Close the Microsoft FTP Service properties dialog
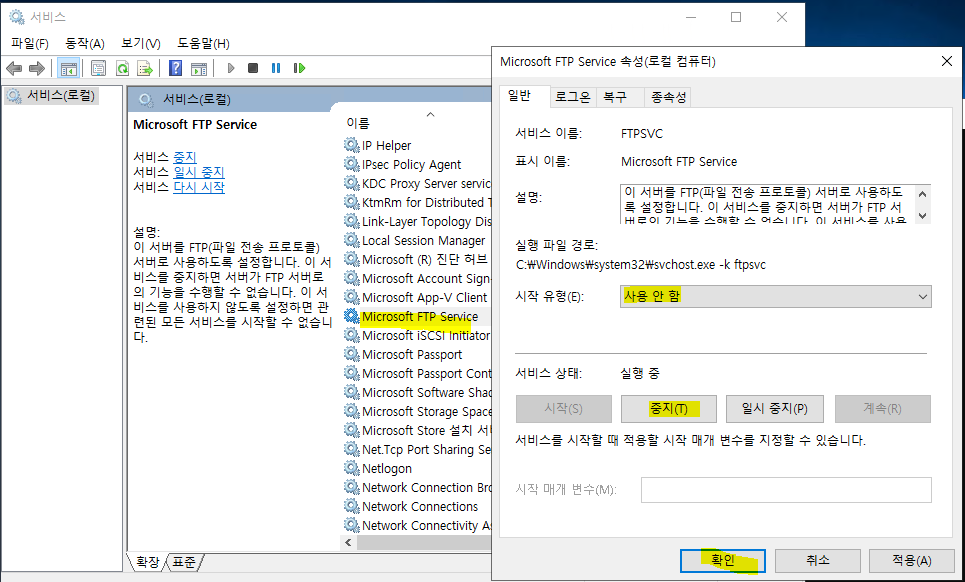The height and width of the screenshot is (582, 965). pyautogui.click(x=947, y=61)
